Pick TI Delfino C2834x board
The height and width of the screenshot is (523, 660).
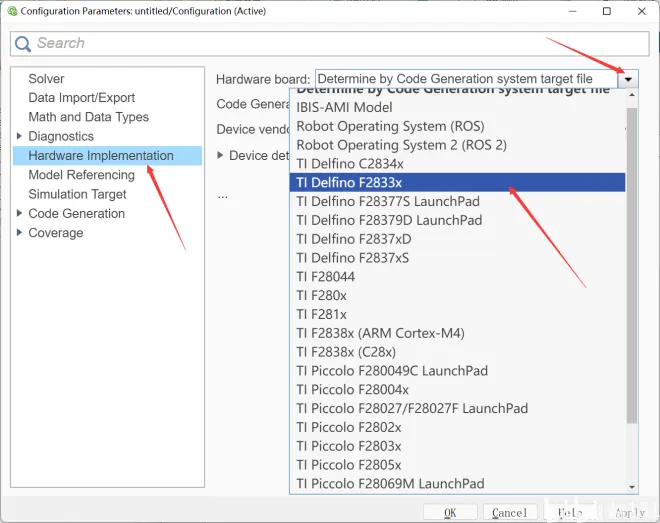click(458, 164)
